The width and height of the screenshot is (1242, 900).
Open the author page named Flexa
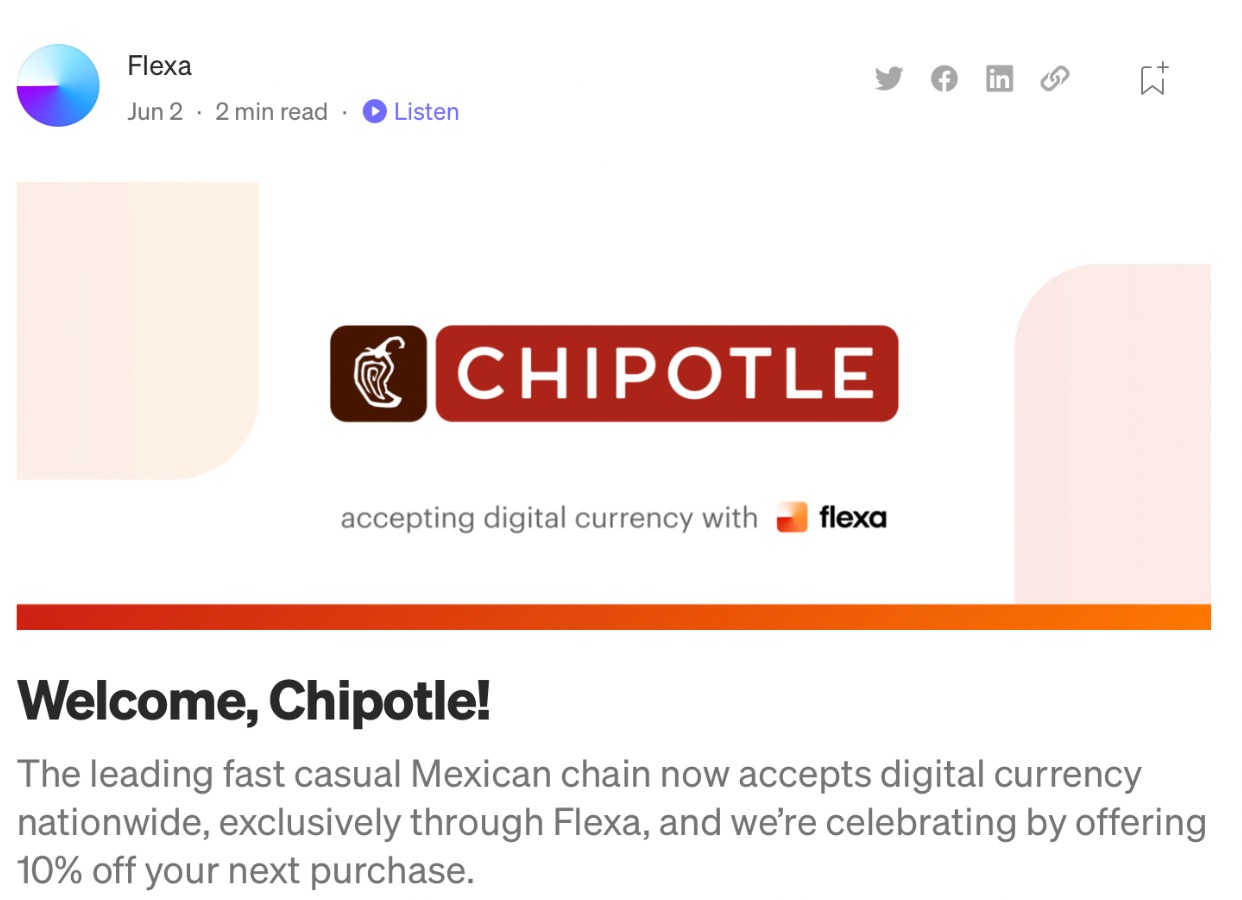(159, 66)
